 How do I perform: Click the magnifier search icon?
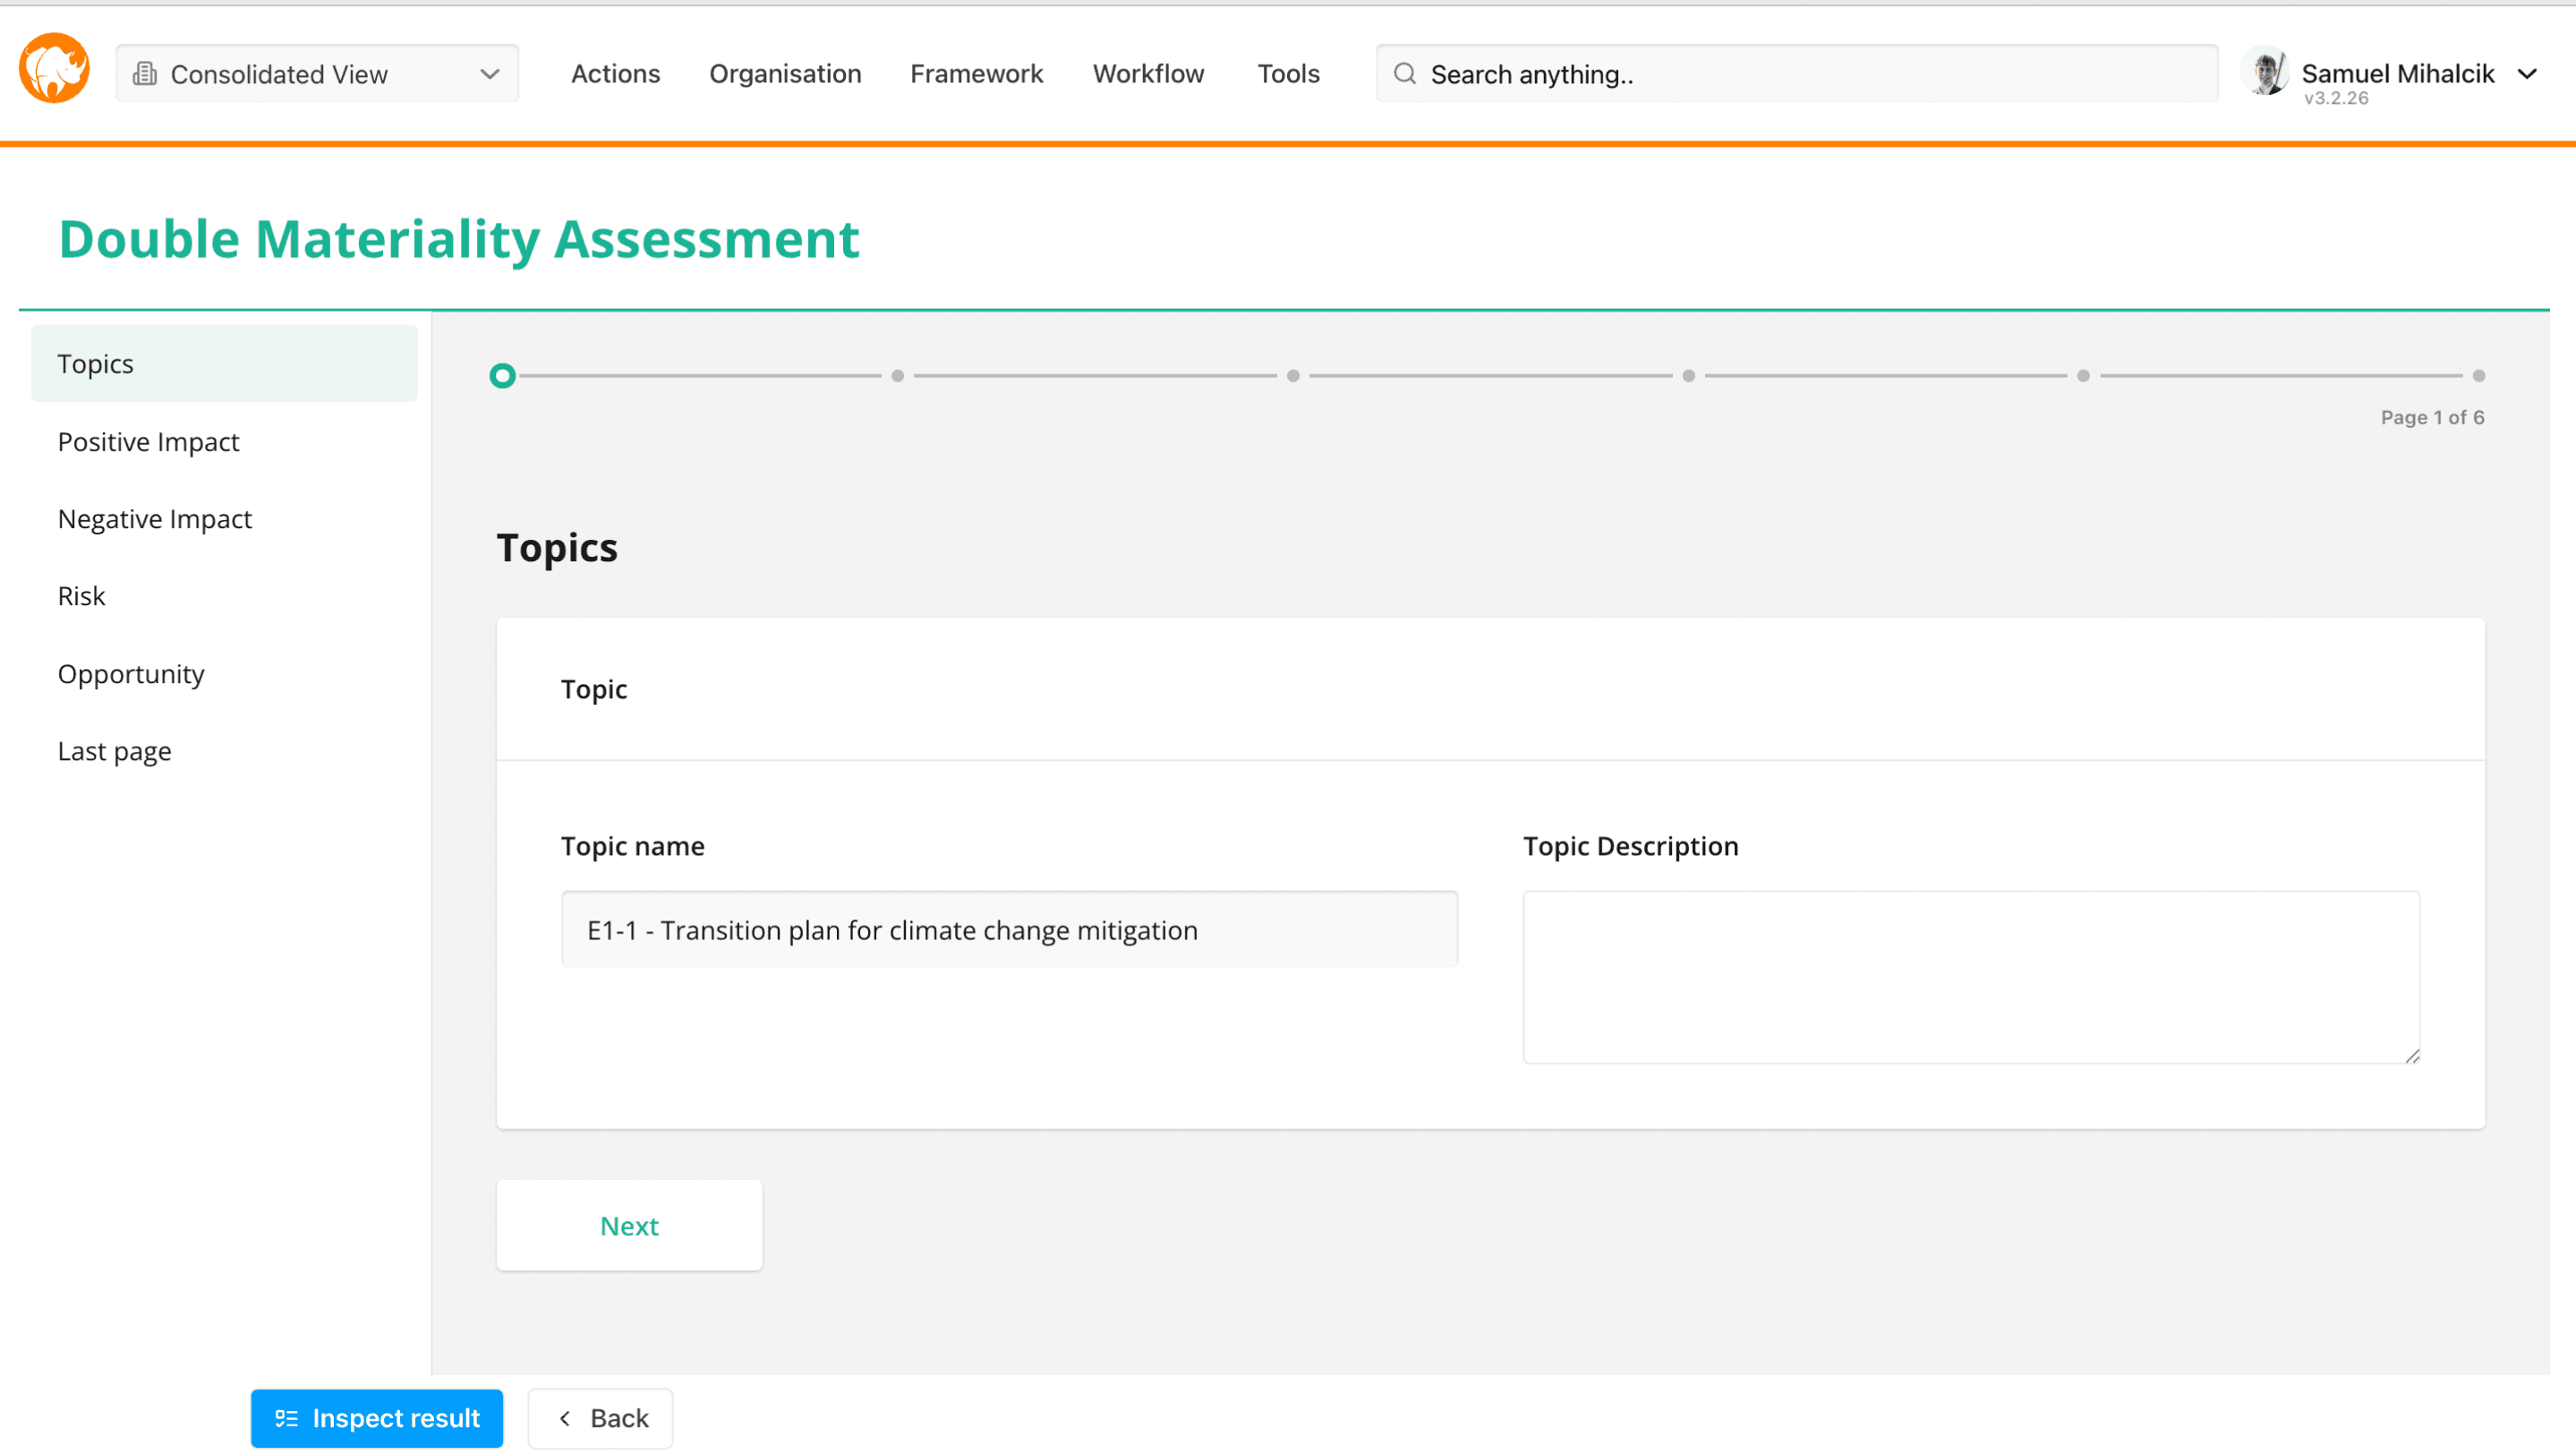click(1404, 74)
